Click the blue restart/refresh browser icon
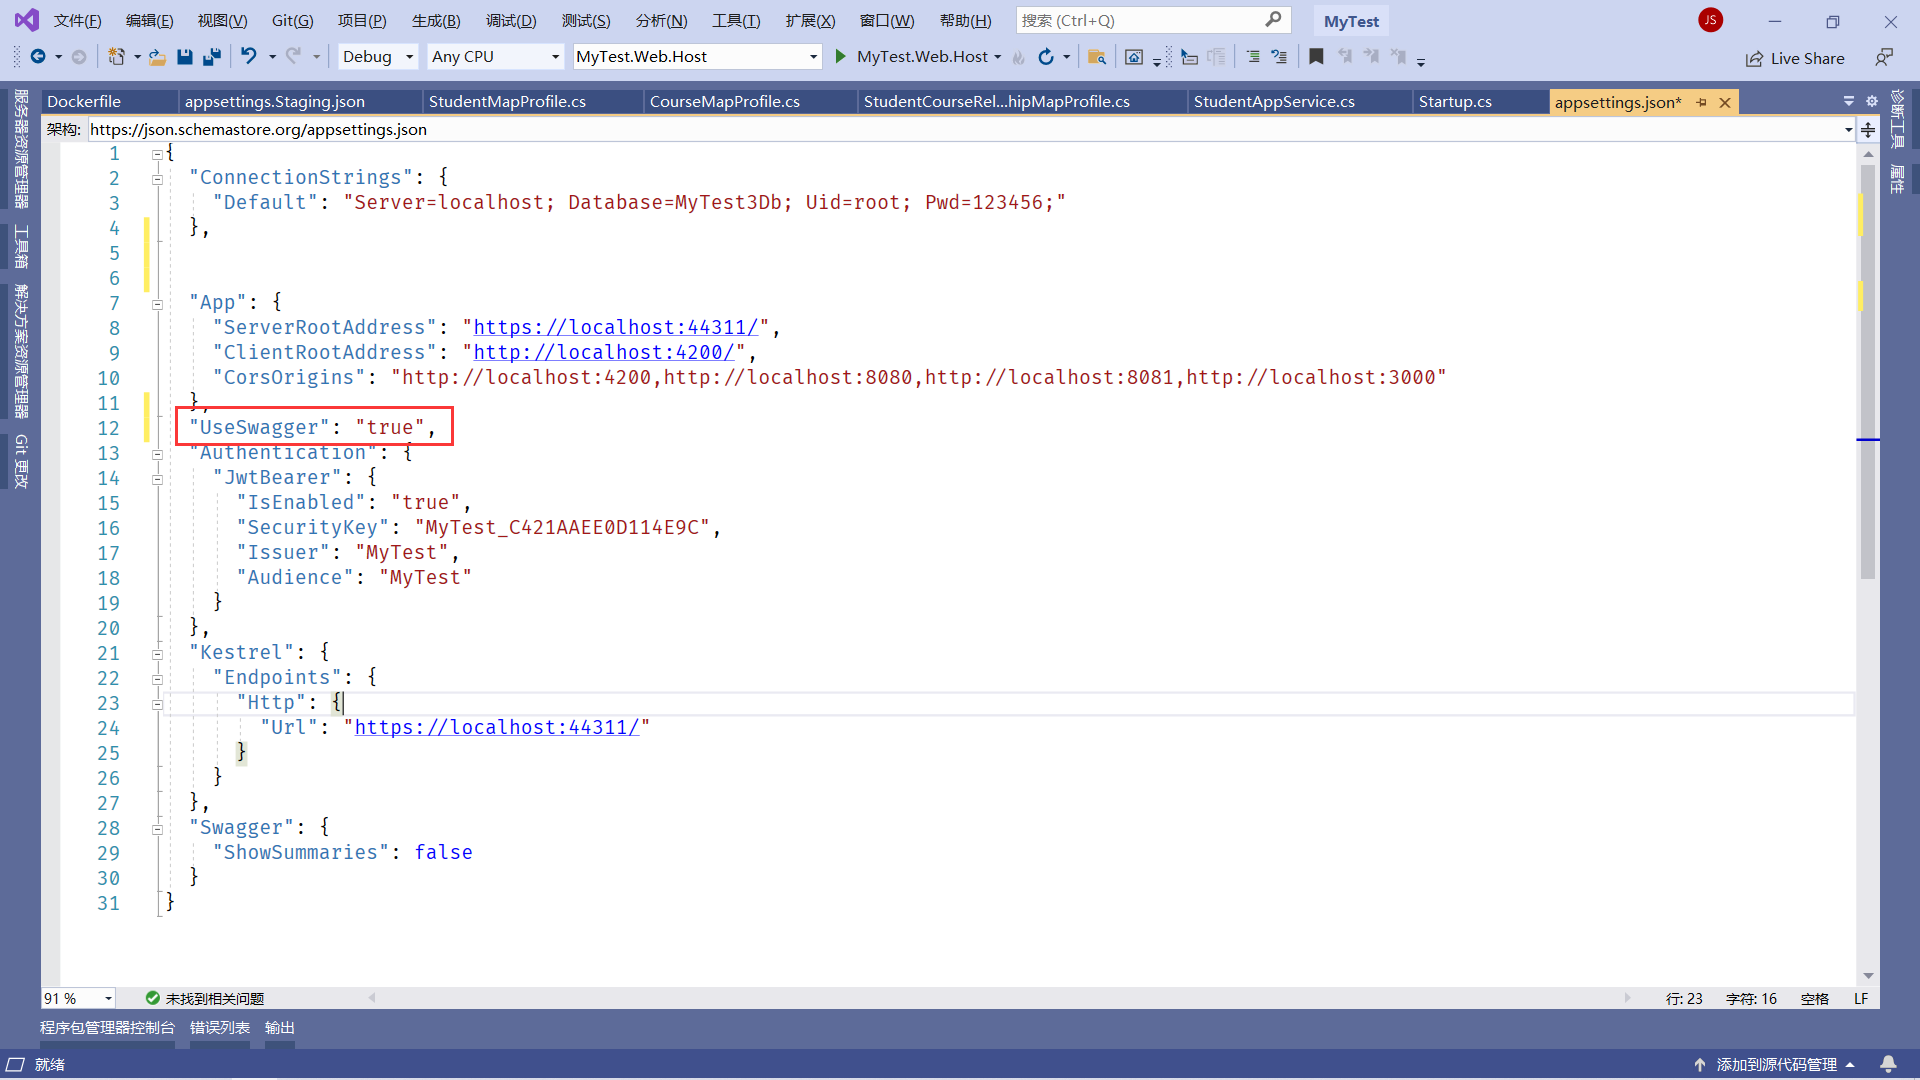This screenshot has height=1080, width=1920. 1046,57
